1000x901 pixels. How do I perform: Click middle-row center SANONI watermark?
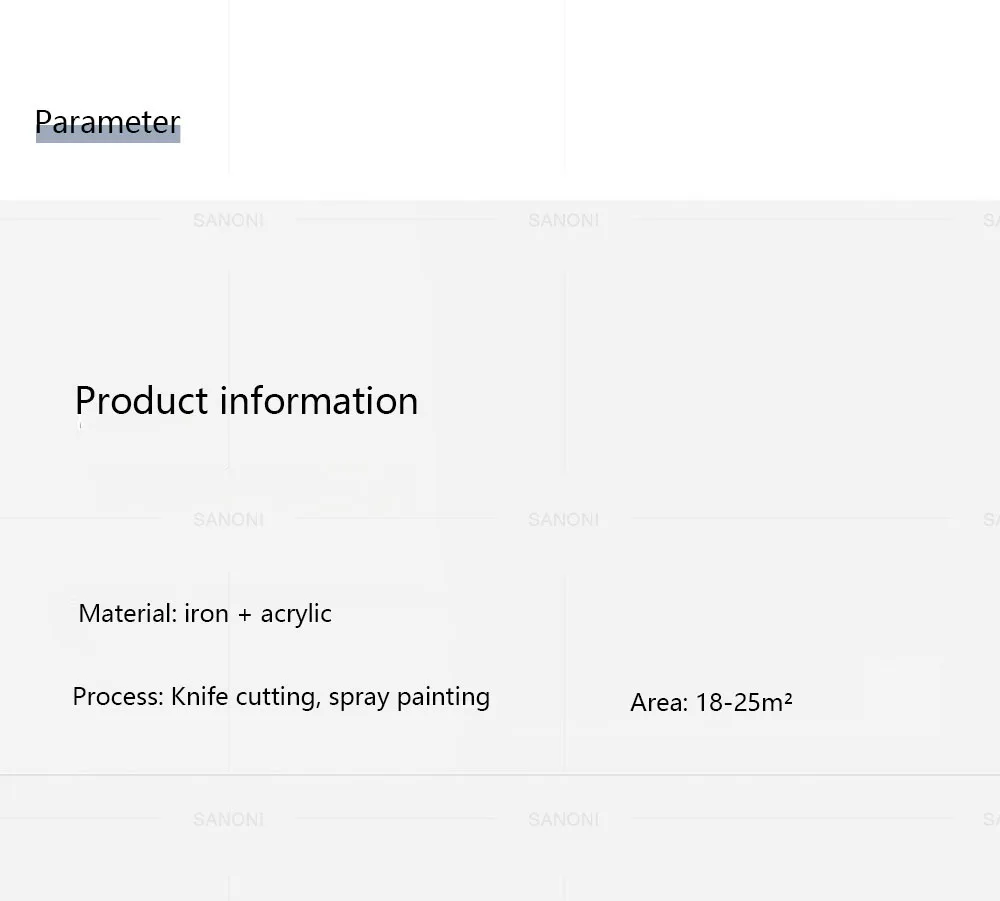coord(563,520)
